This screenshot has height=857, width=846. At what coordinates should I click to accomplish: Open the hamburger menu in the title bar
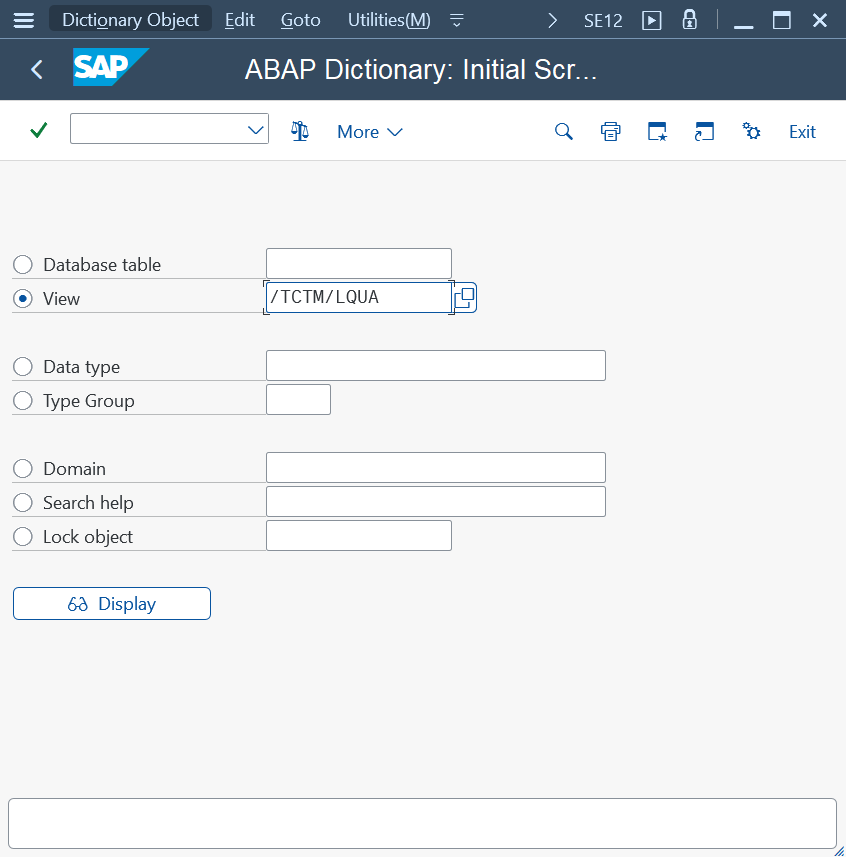pyautogui.click(x=23, y=20)
